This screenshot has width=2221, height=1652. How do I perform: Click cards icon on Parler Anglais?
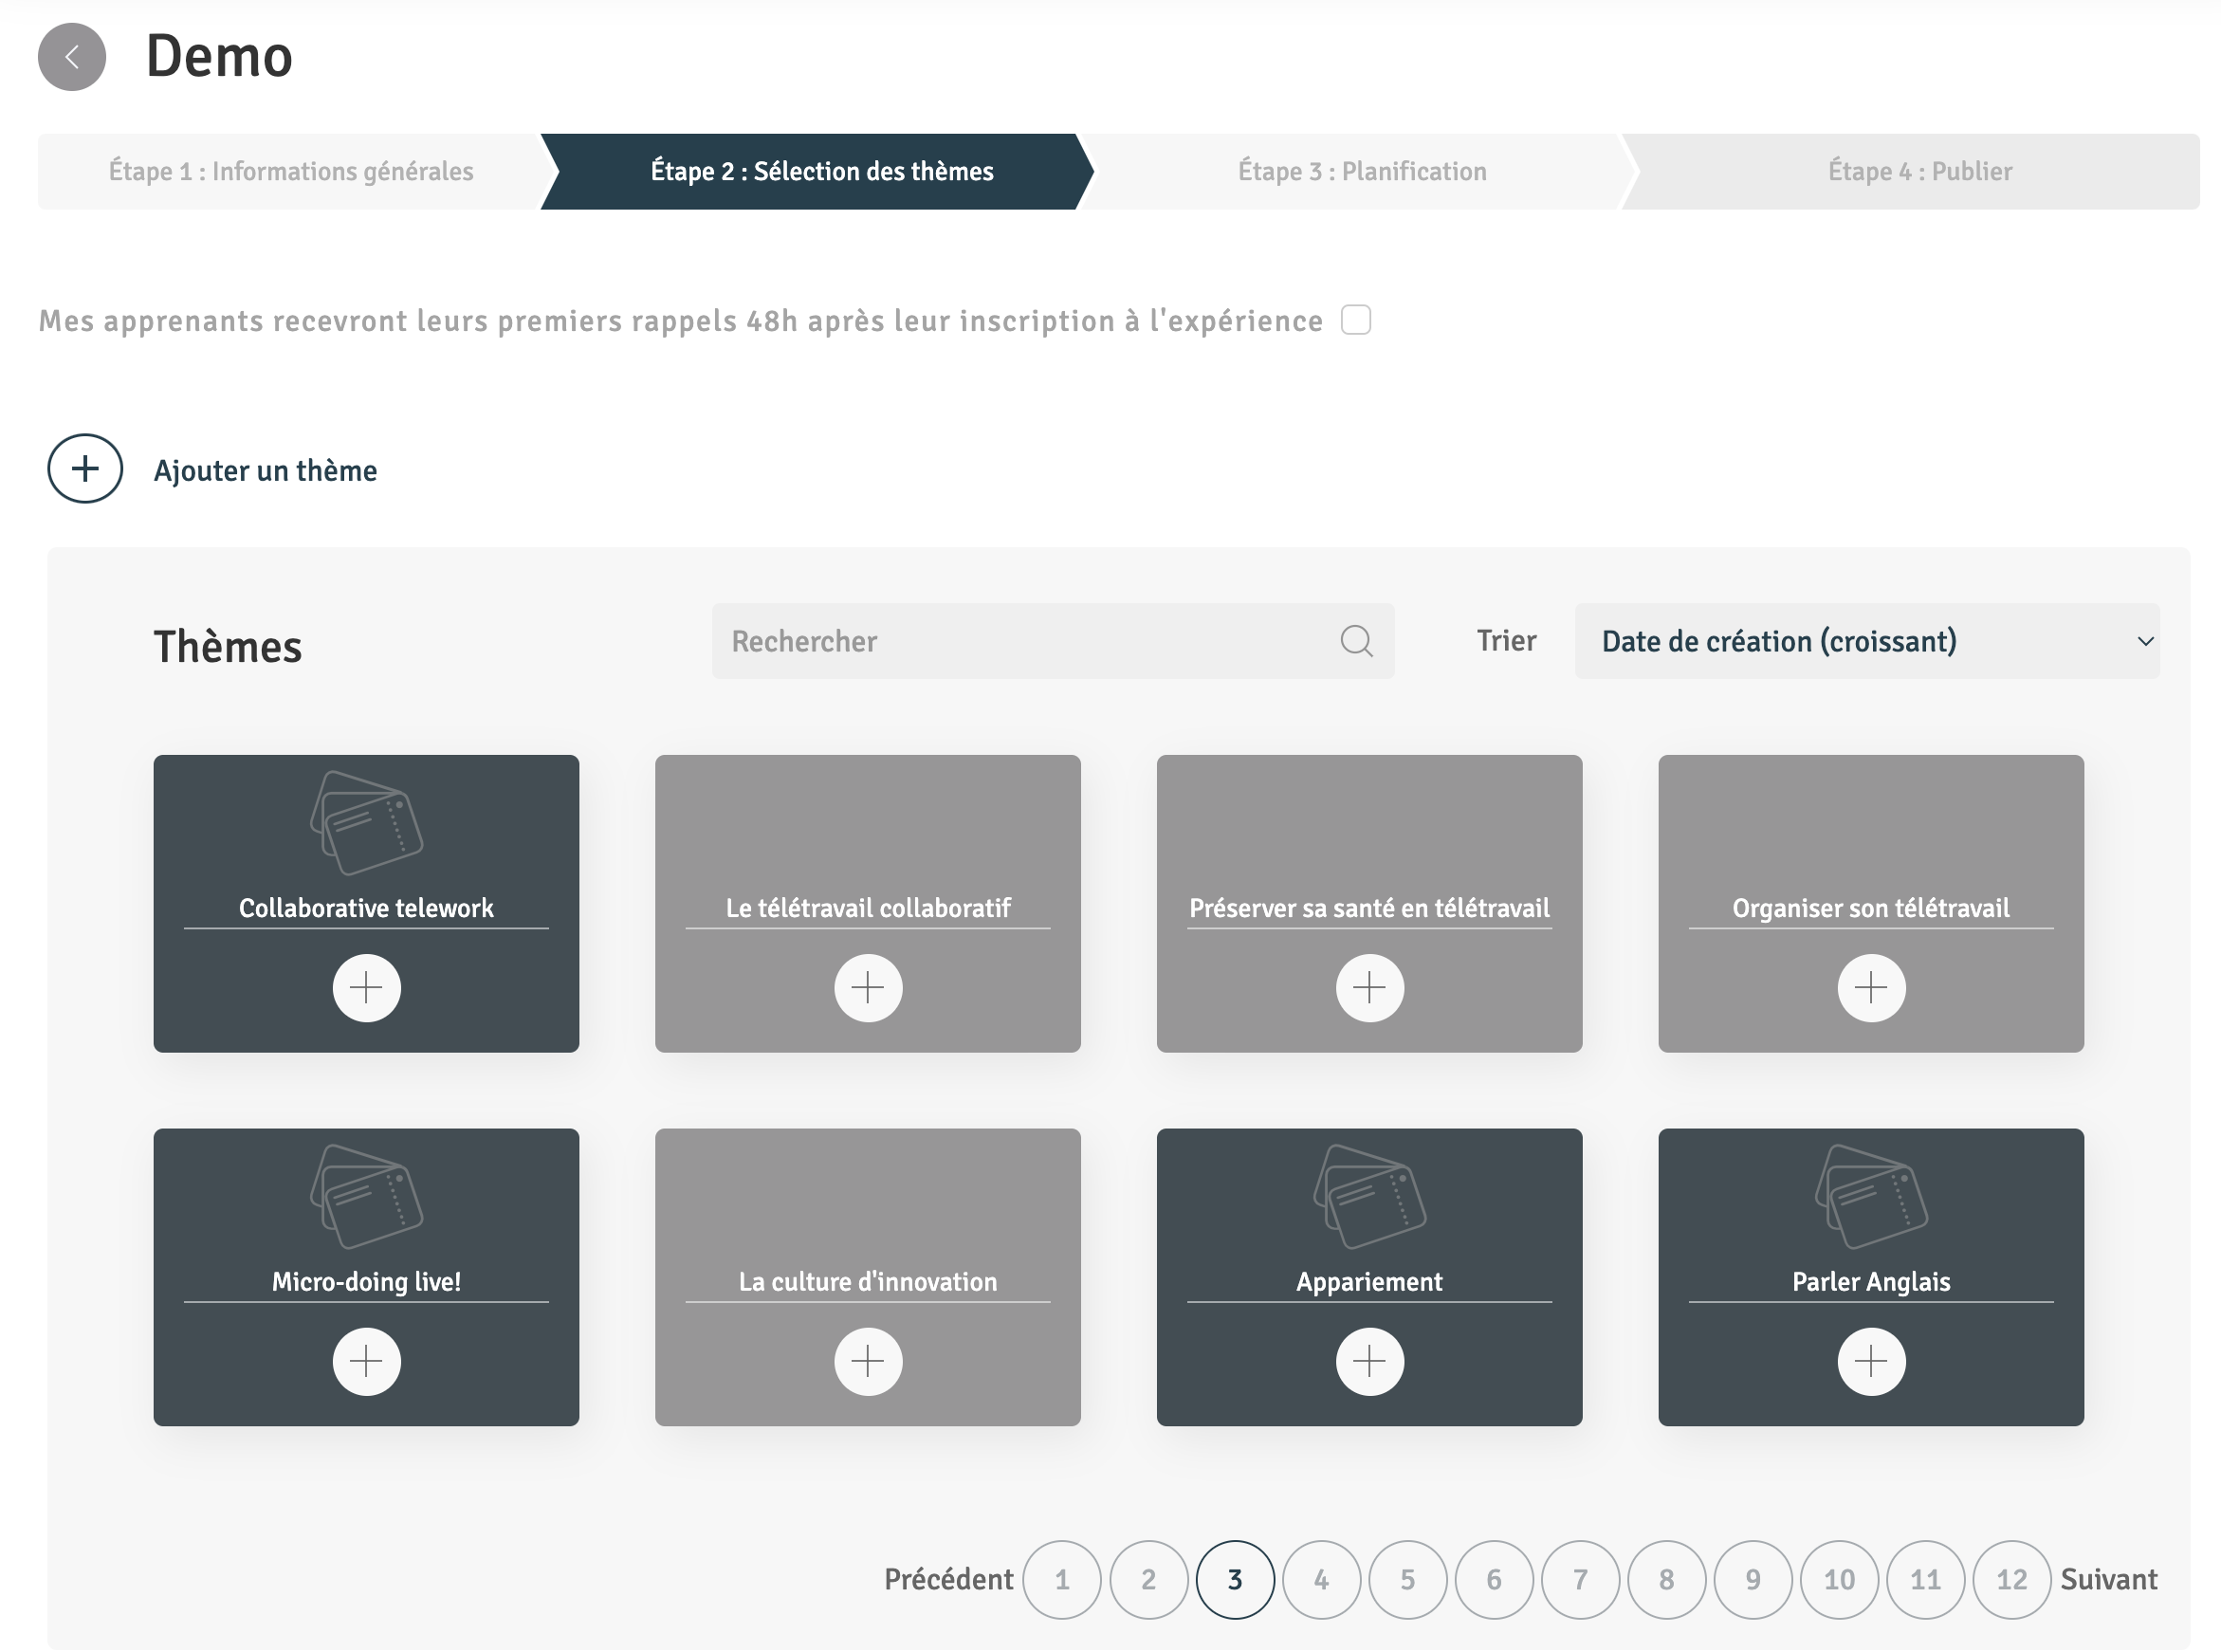[x=1871, y=1196]
